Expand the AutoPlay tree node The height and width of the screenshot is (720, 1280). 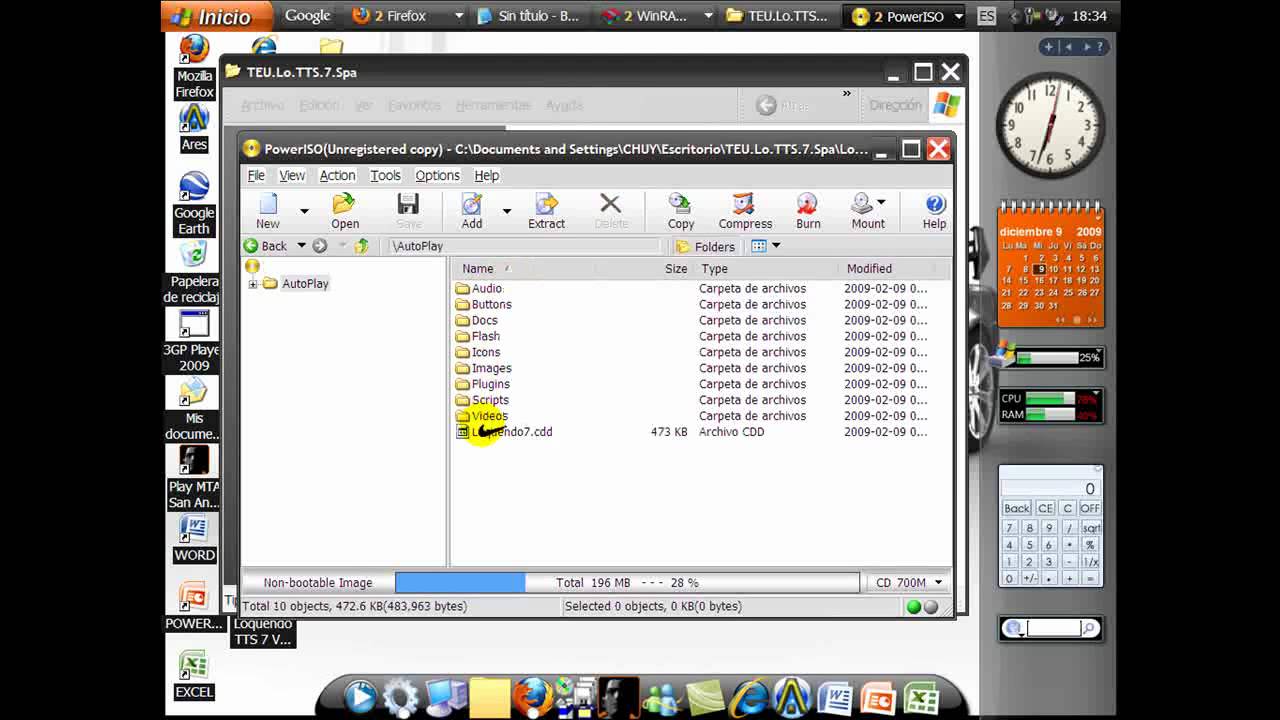tap(253, 284)
